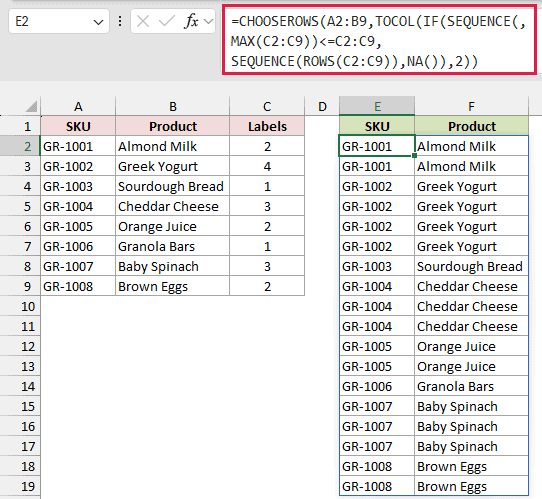Click the Cancel (X) formula icon
Image resolution: width=542 pixels, height=499 pixels.
pos(143,21)
